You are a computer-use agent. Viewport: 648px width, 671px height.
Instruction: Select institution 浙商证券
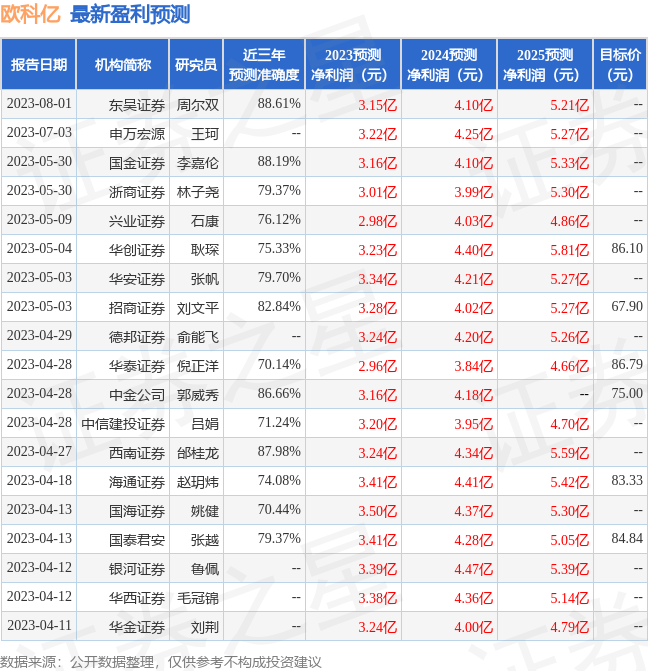[137, 193]
